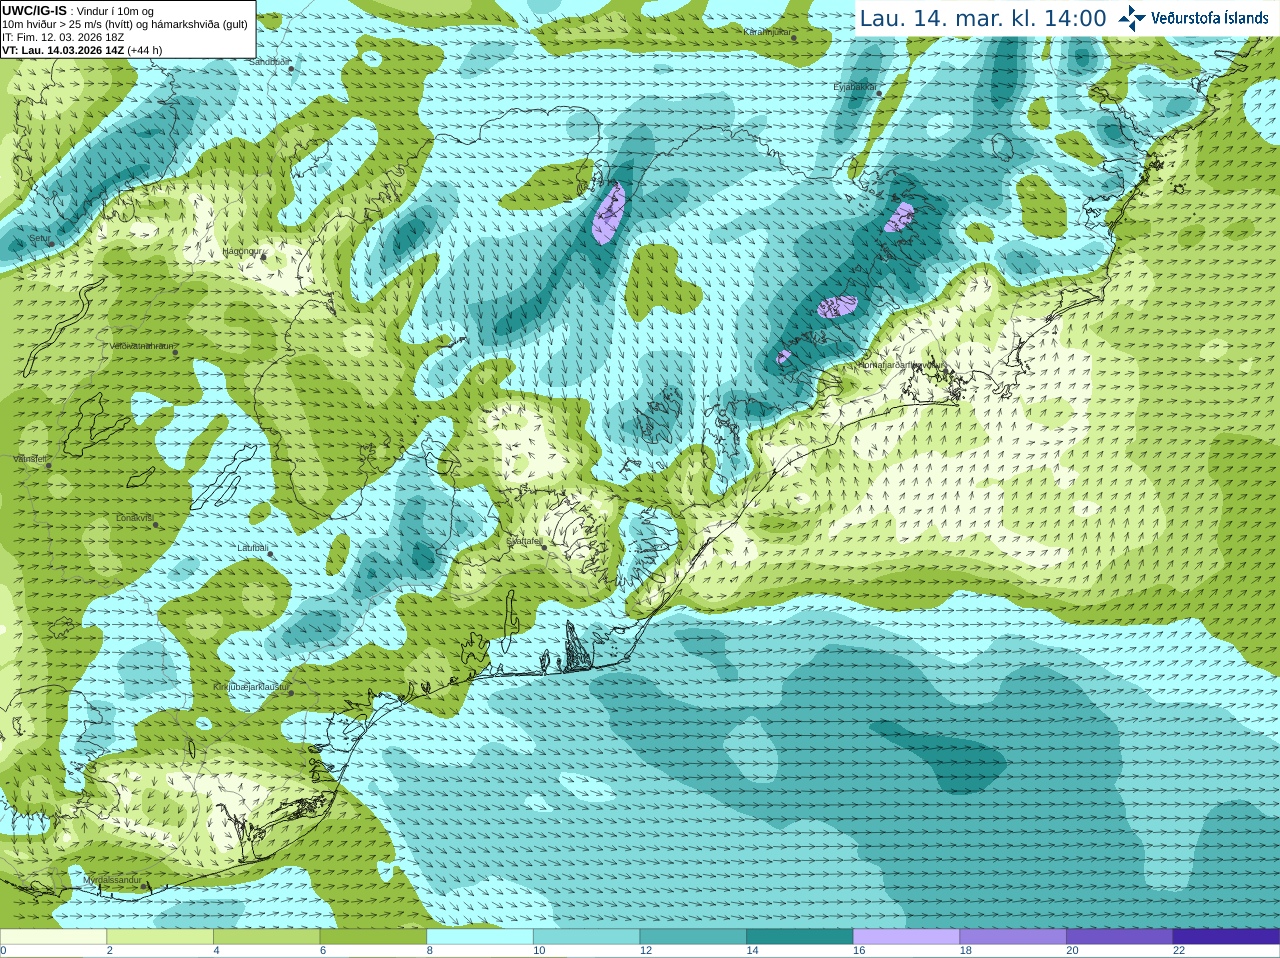Click the legend value '16'
This screenshot has width=1280, height=958.
(859, 951)
